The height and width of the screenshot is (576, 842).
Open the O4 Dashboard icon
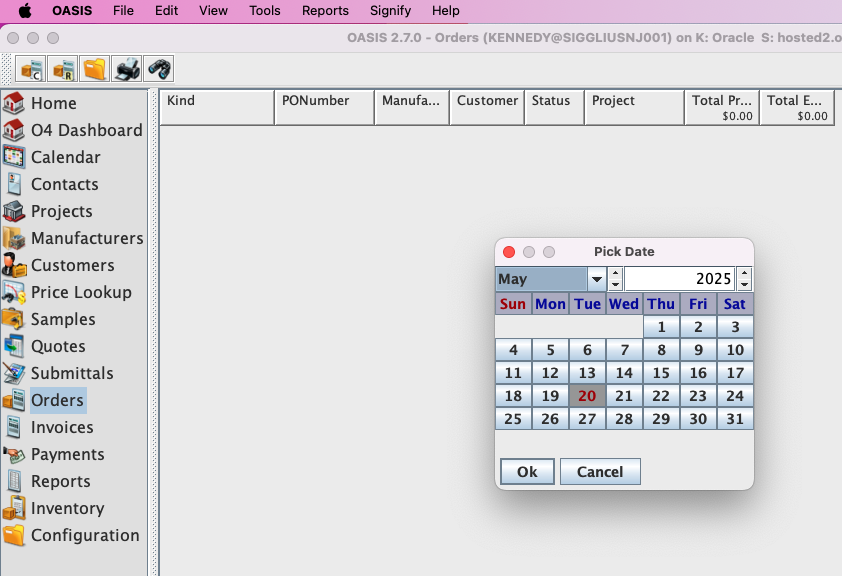click(13, 130)
